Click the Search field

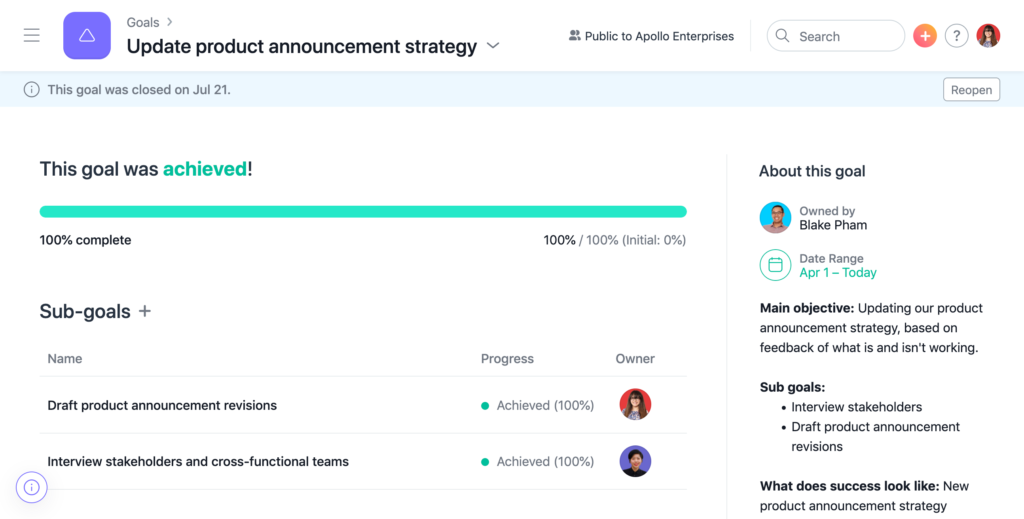[836, 36]
